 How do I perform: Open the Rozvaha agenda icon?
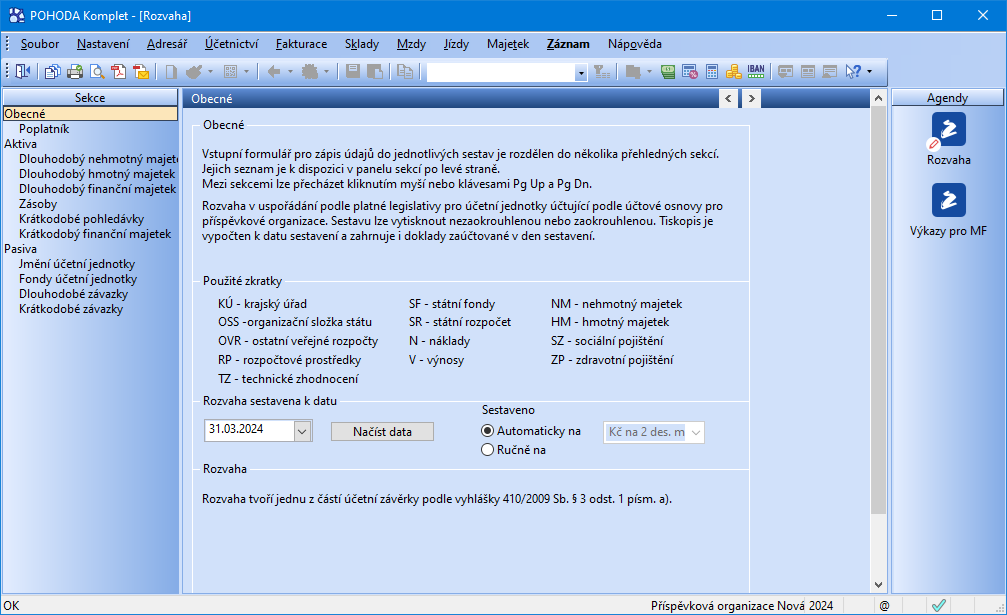[948, 129]
